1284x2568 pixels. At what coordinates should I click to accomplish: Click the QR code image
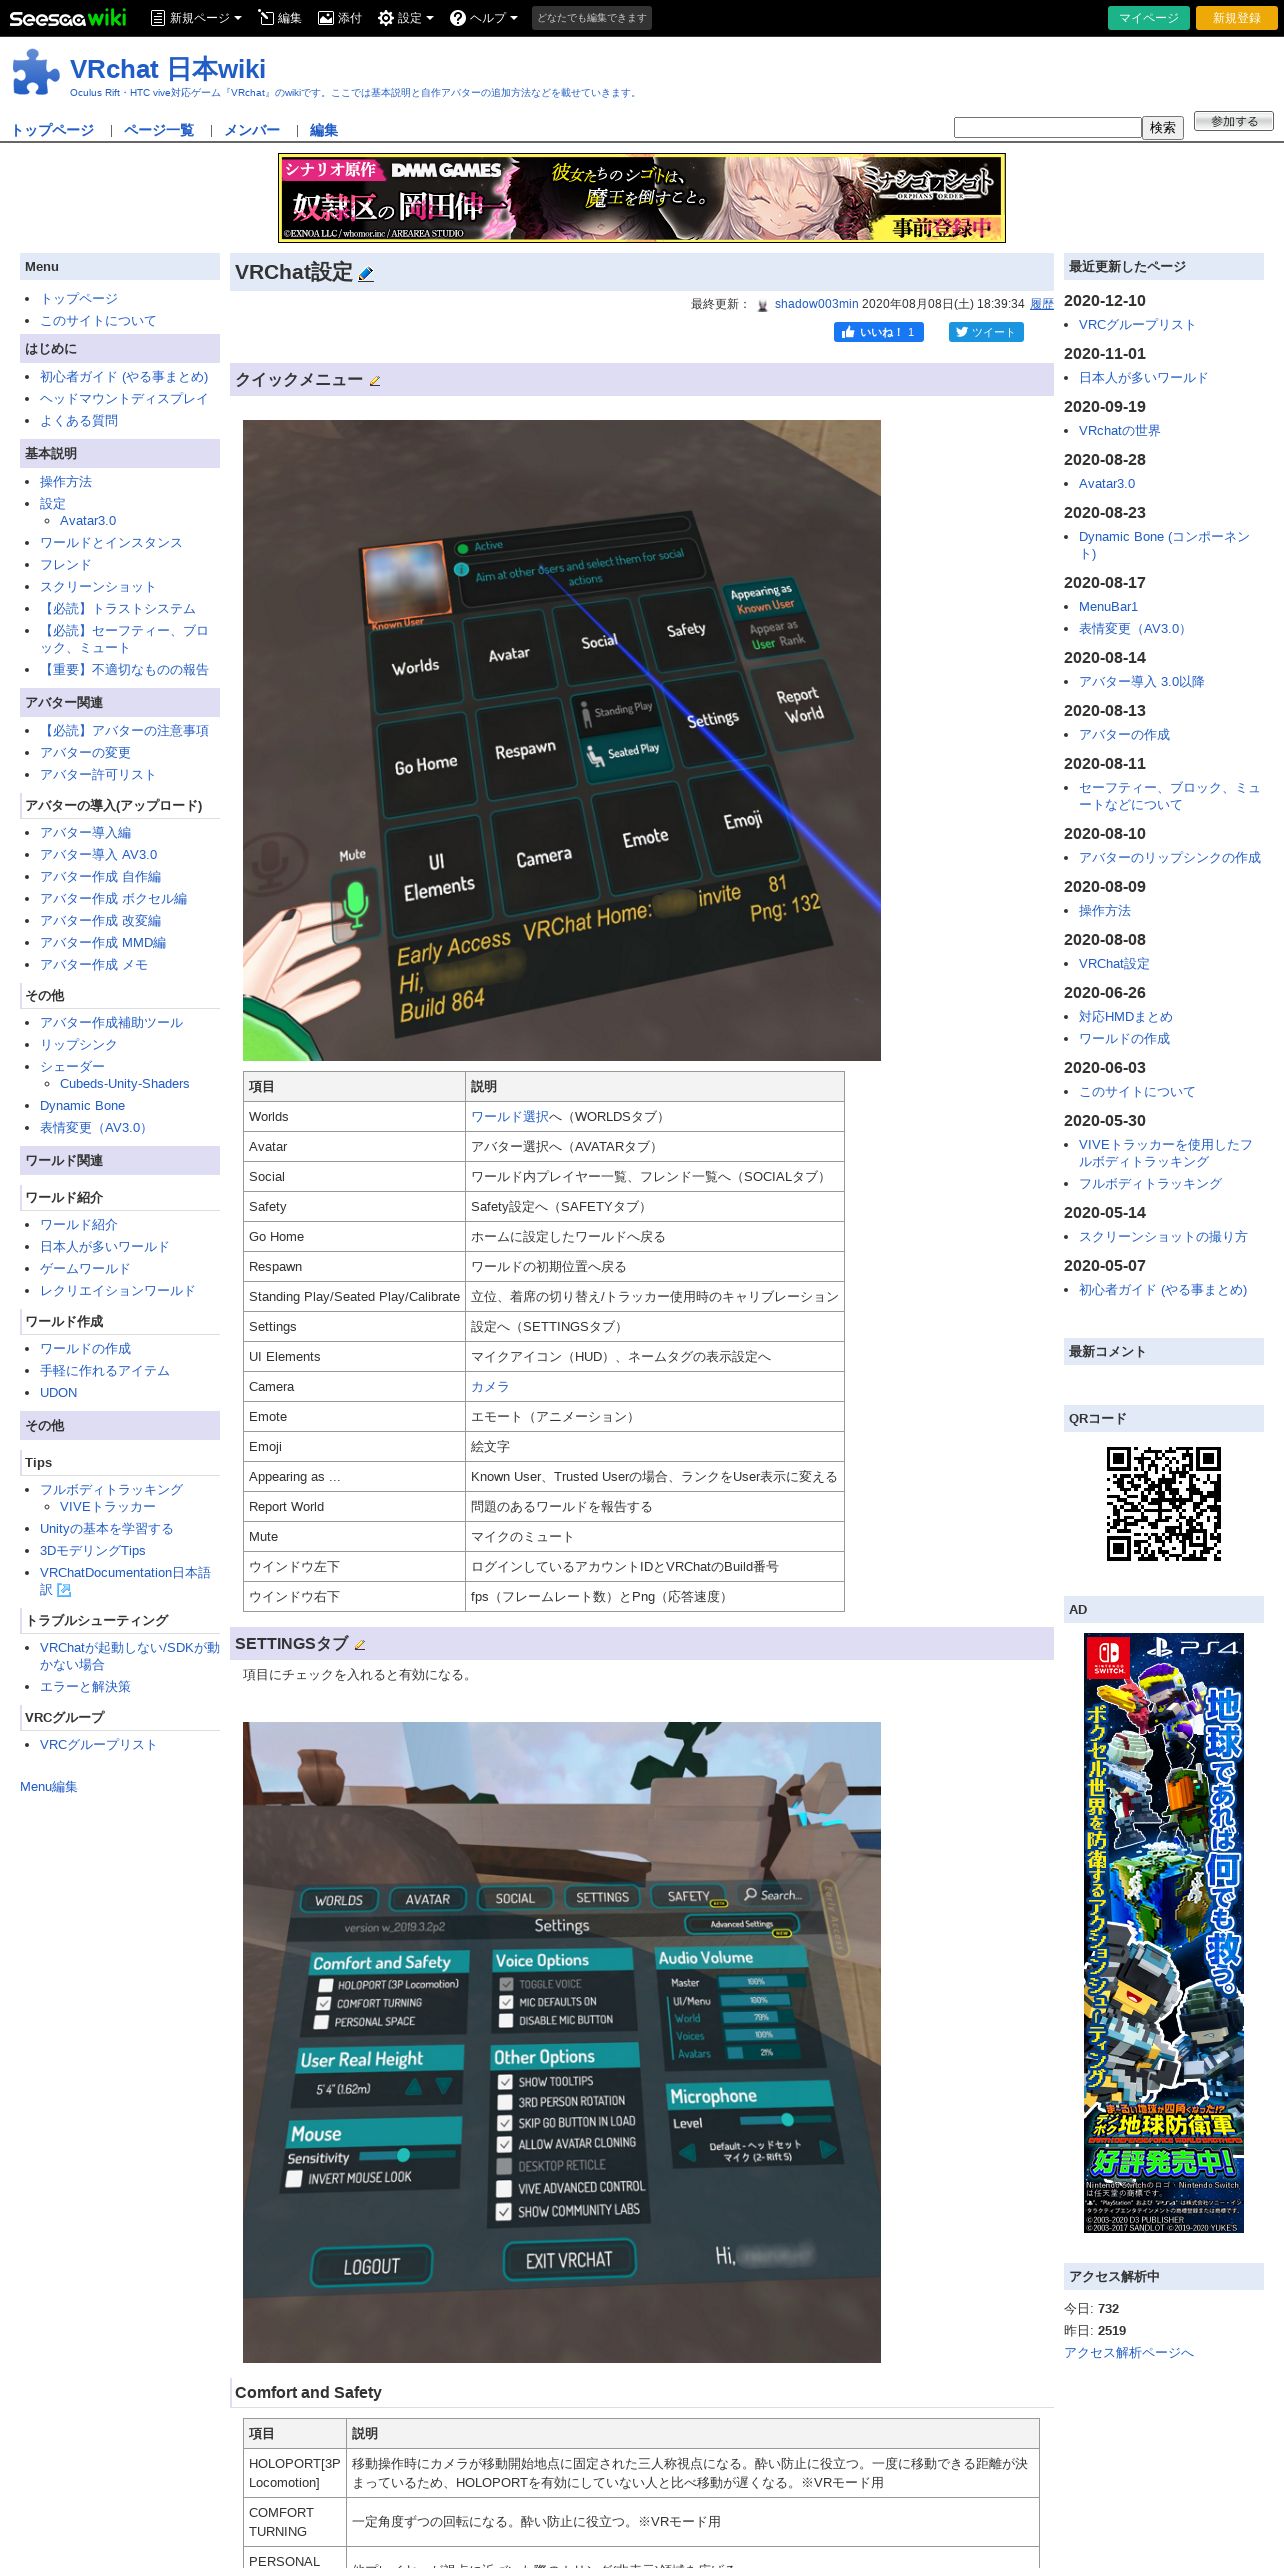pos(1164,1504)
